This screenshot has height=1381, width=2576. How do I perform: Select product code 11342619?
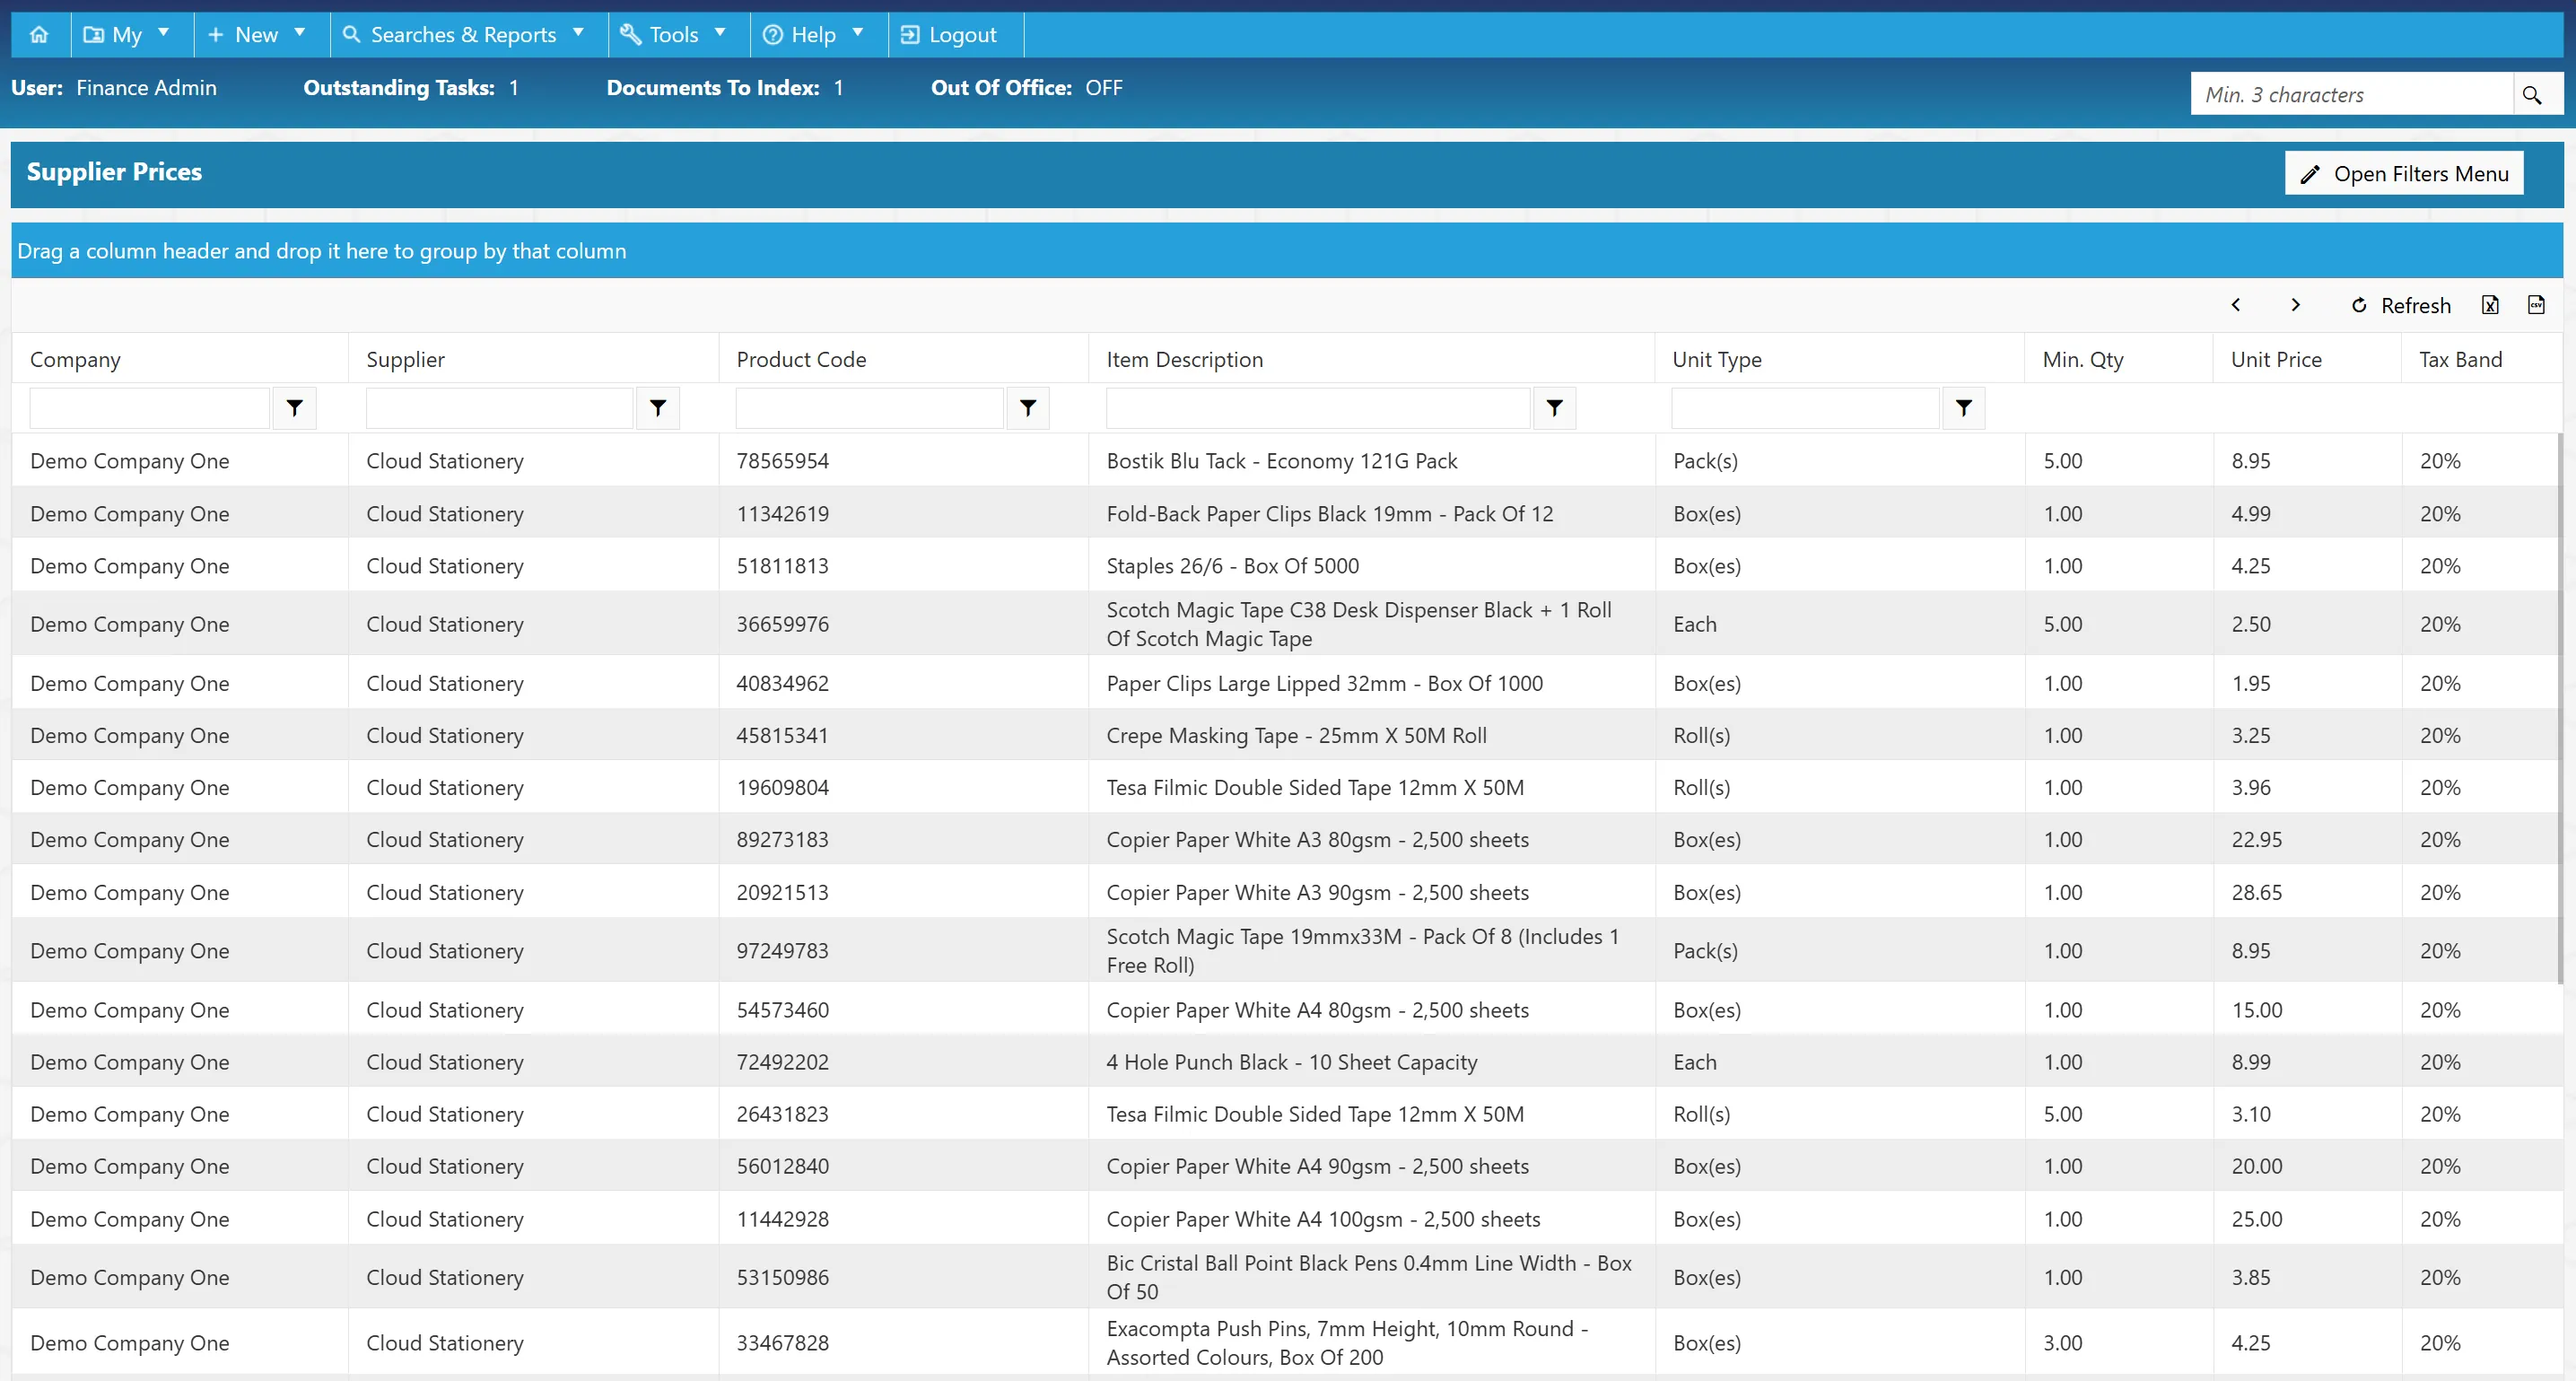pos(783,514)
